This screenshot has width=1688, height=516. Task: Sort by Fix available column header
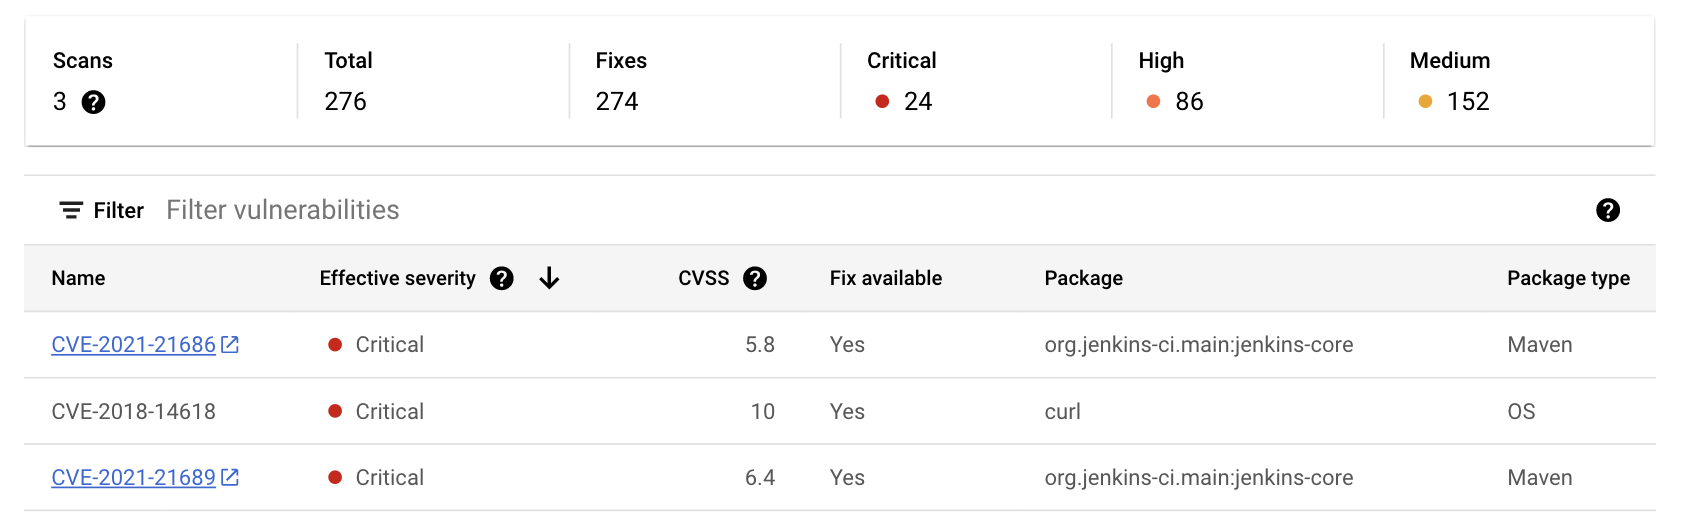(x=885, y=279)
